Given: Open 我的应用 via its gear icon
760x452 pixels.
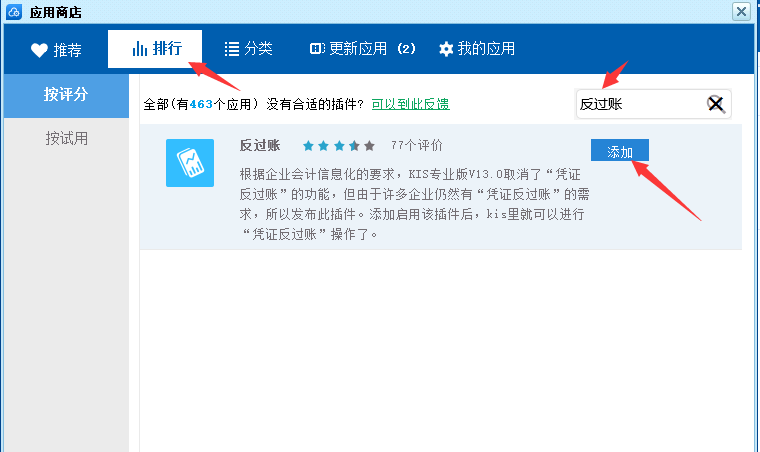Looking at the screenshot, I should tap(446, 49).
